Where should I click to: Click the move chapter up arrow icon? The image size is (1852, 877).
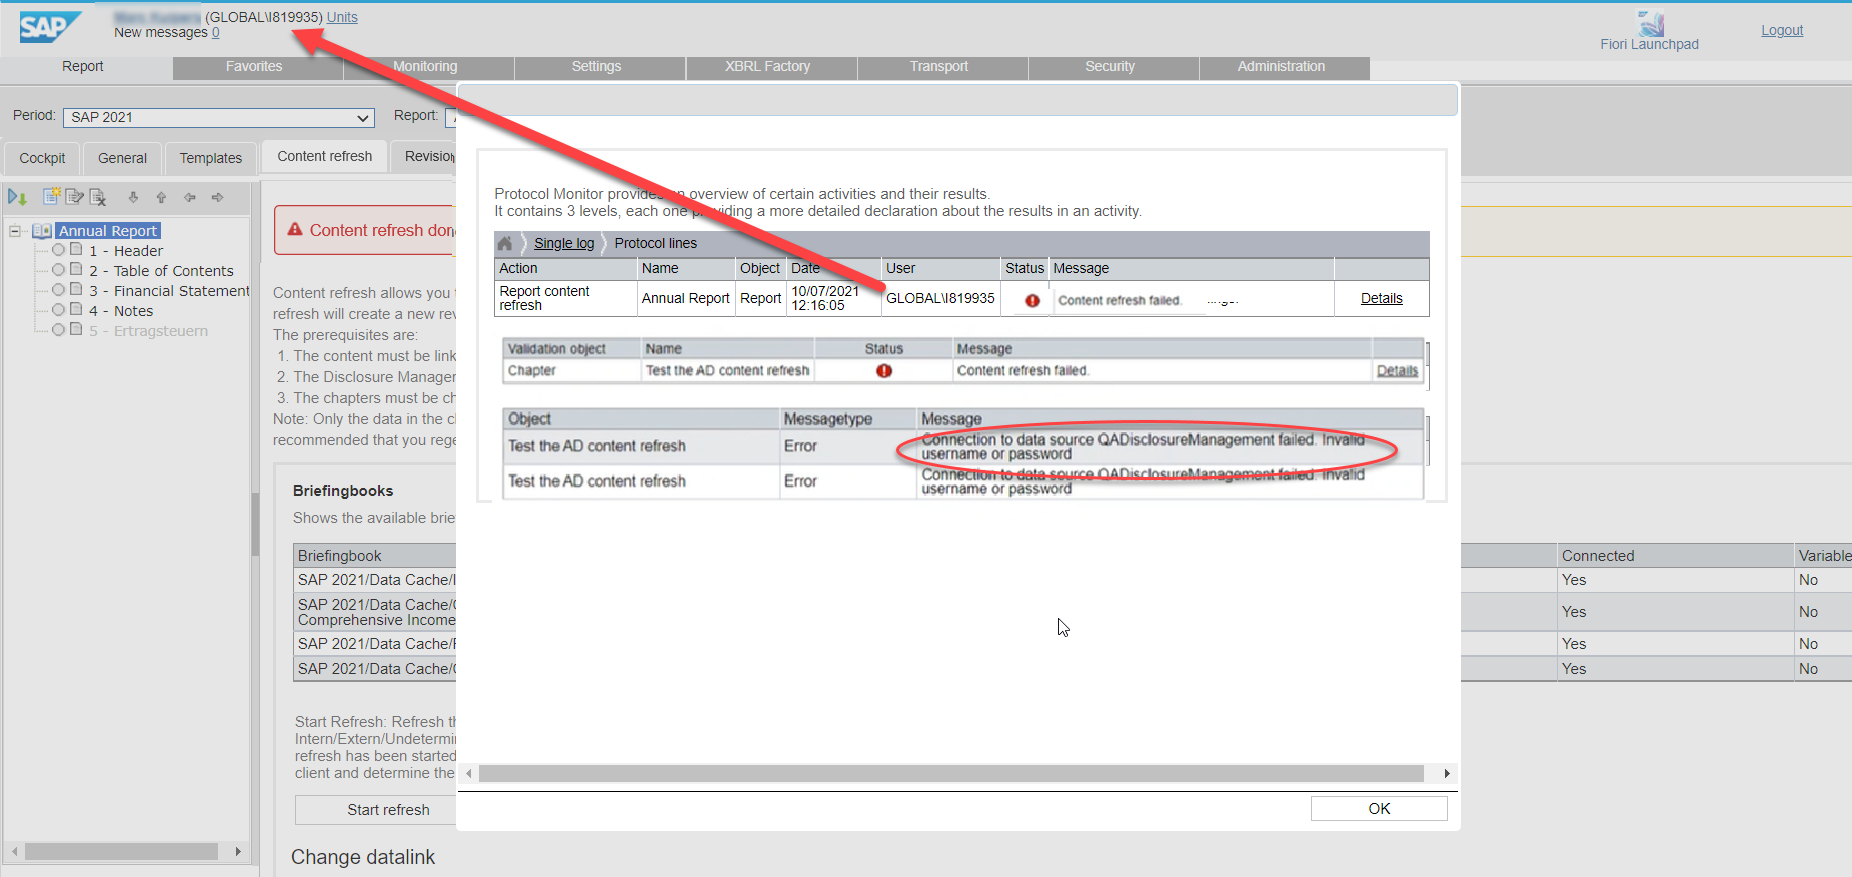click(x=161, y=197)
